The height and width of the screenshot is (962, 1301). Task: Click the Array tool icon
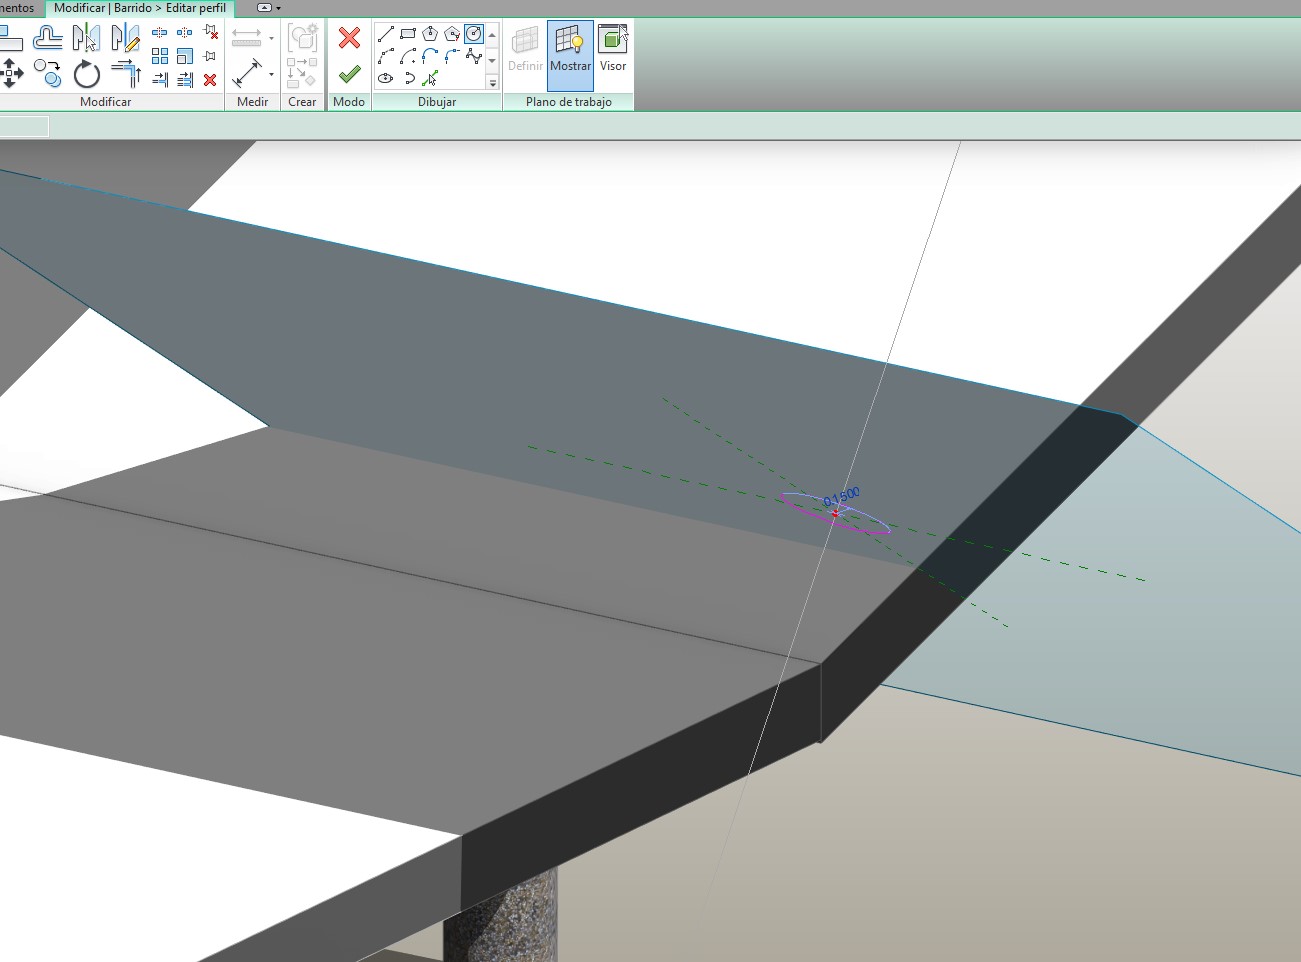(x=160, y=56)
